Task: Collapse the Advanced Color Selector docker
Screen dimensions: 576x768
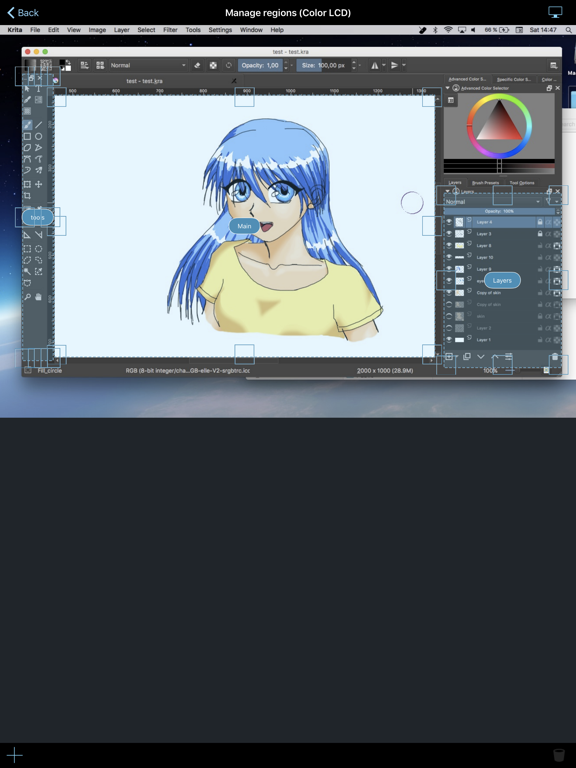Action: (x=447, y=88)
